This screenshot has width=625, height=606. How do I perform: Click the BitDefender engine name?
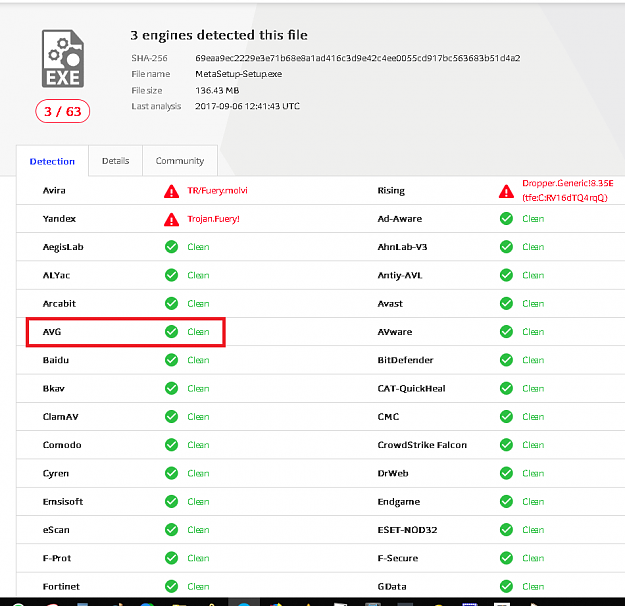click(x=405, y=360)
